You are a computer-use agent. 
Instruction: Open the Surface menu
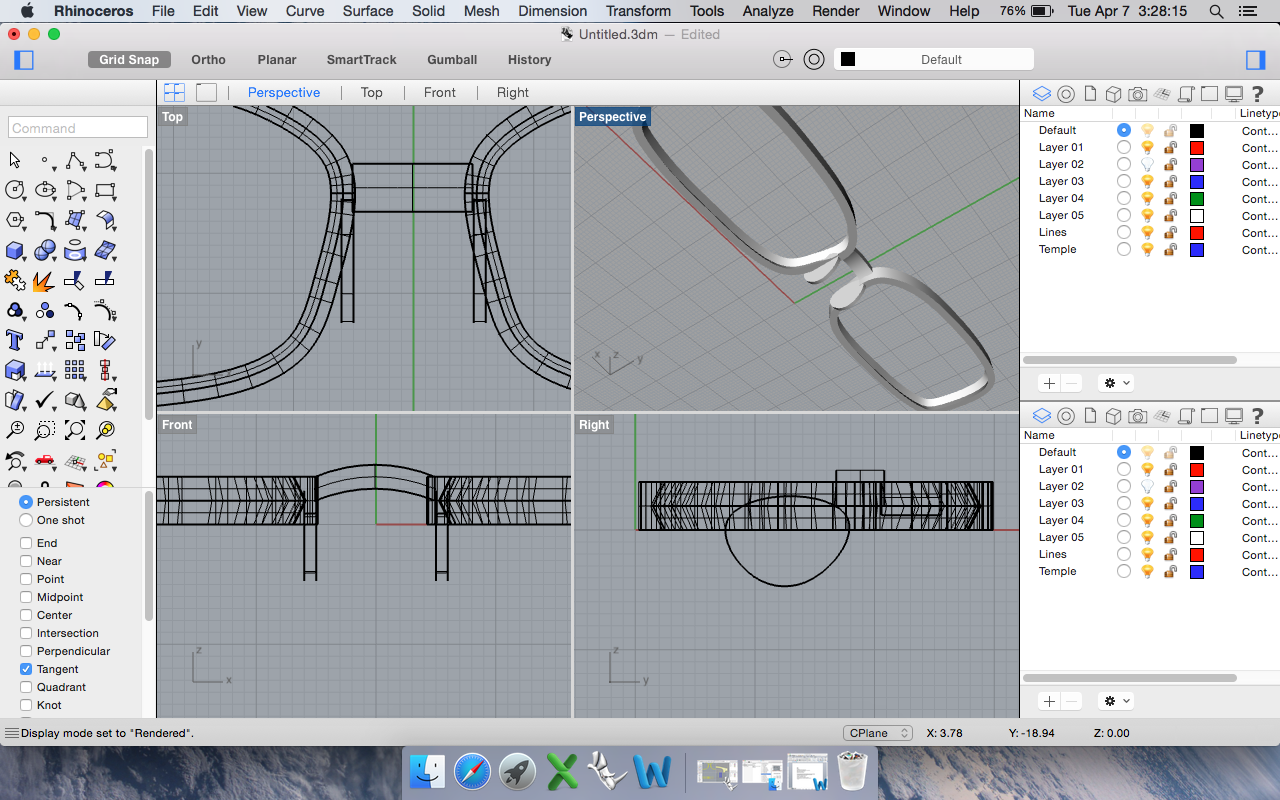367,11
